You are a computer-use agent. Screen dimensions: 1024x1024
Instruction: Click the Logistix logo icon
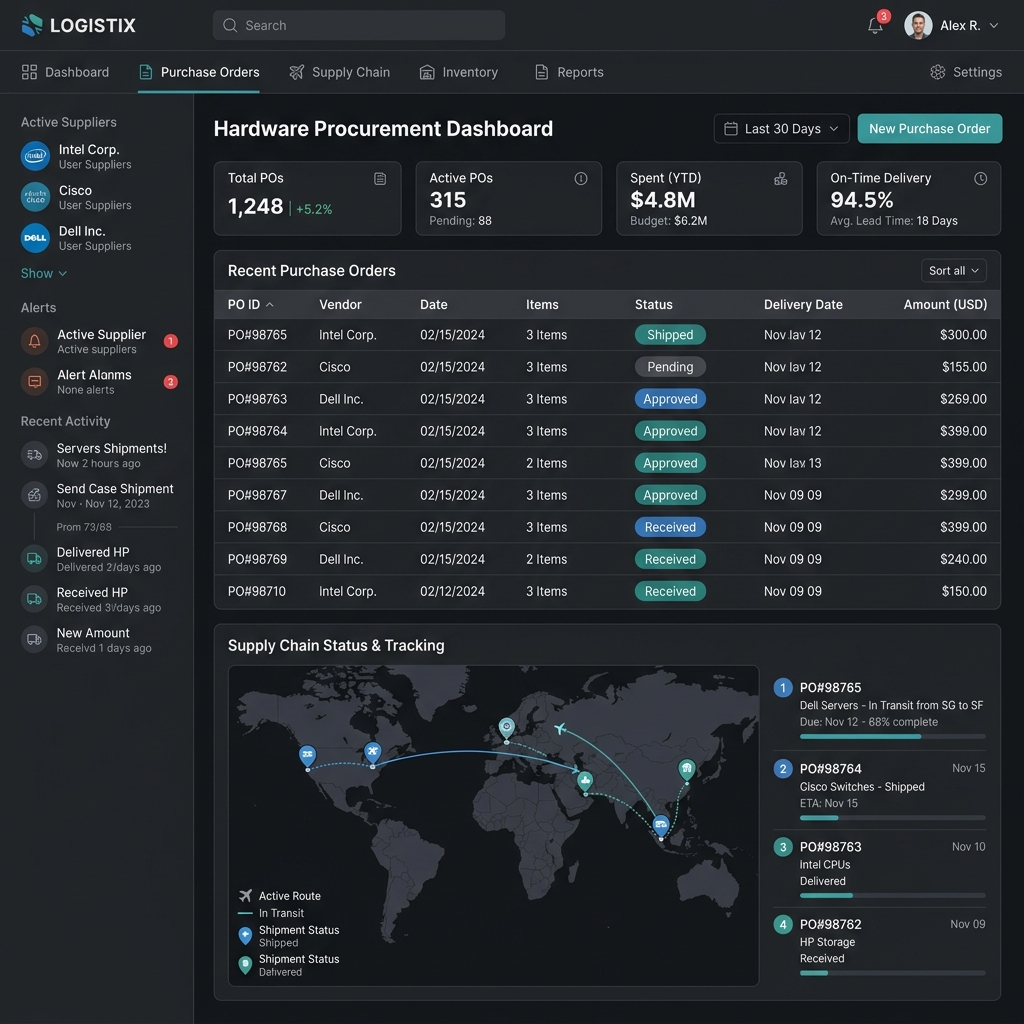[32, 25]
